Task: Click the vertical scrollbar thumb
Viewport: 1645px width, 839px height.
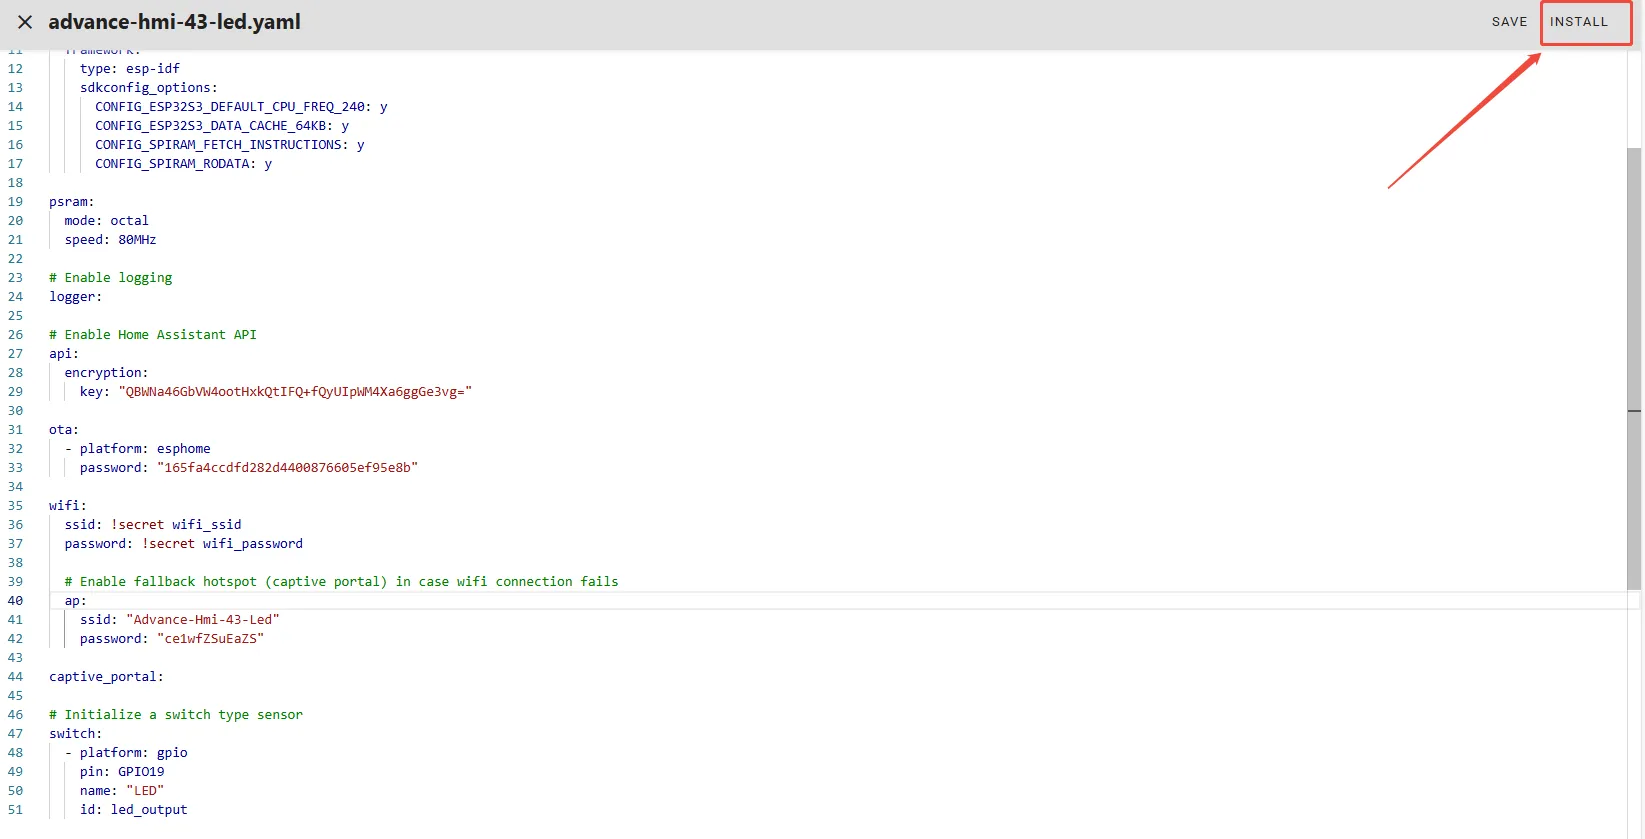Action: click(1634, 368)
